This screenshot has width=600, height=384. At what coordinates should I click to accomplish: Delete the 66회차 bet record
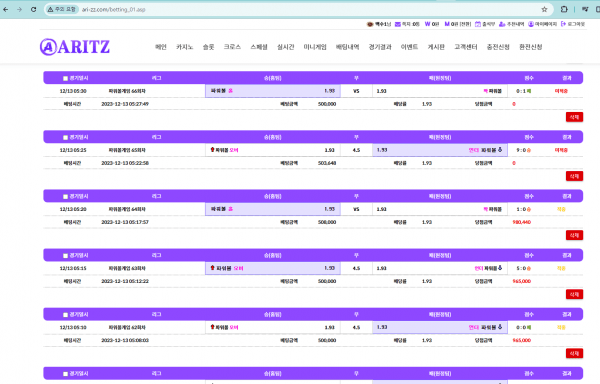(x=574, y=117)
